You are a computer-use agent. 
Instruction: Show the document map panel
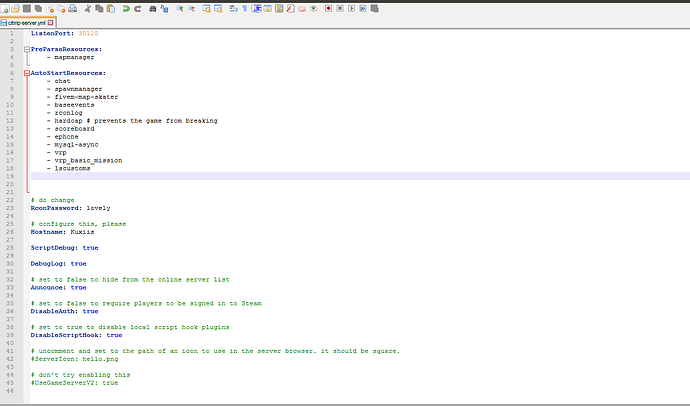(x=279, y=8)
